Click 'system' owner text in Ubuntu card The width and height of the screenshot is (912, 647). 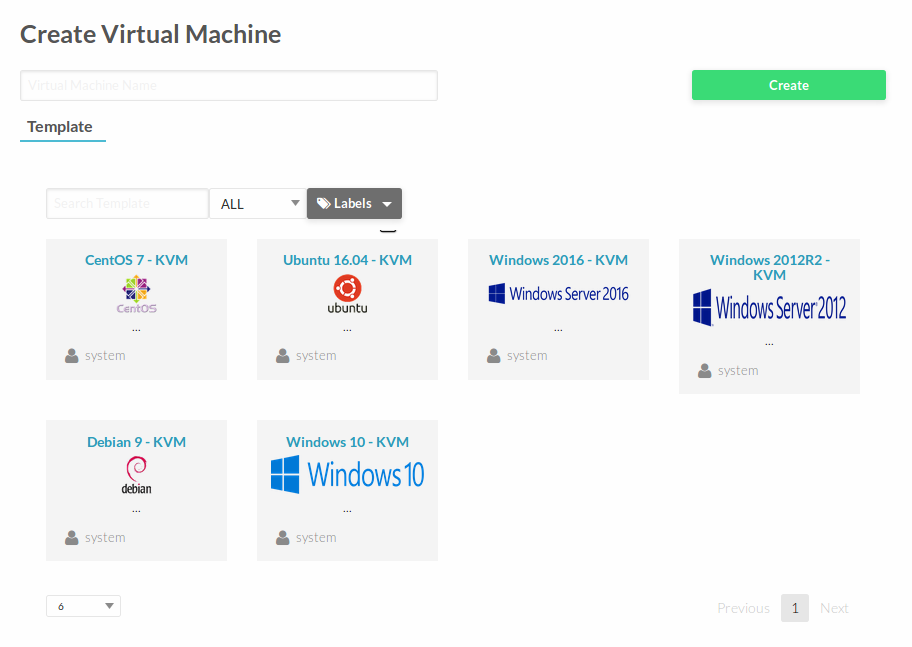click(316, 356)
